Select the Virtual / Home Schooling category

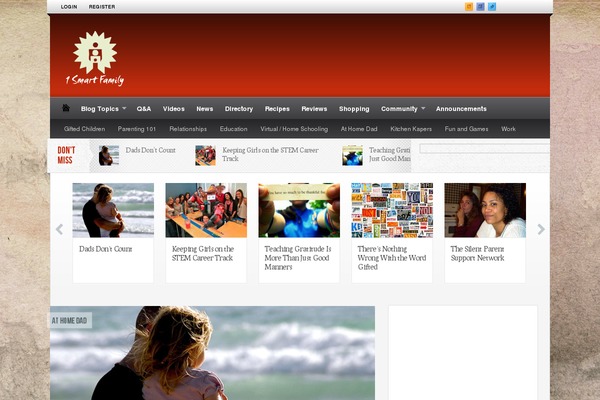pyautogui.click(x=294, y=129)
